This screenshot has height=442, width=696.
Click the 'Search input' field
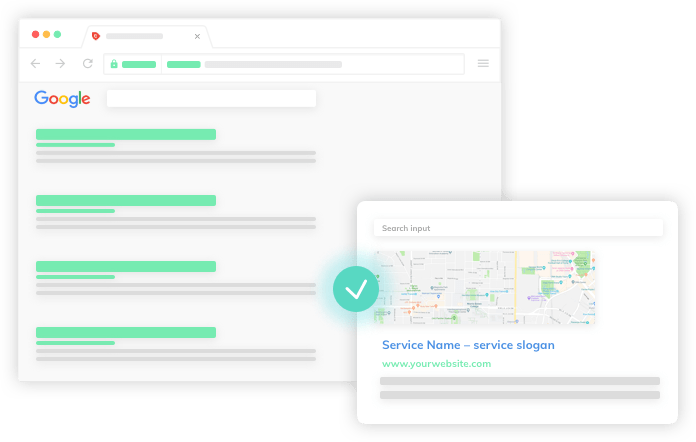(x=518, y=228)
